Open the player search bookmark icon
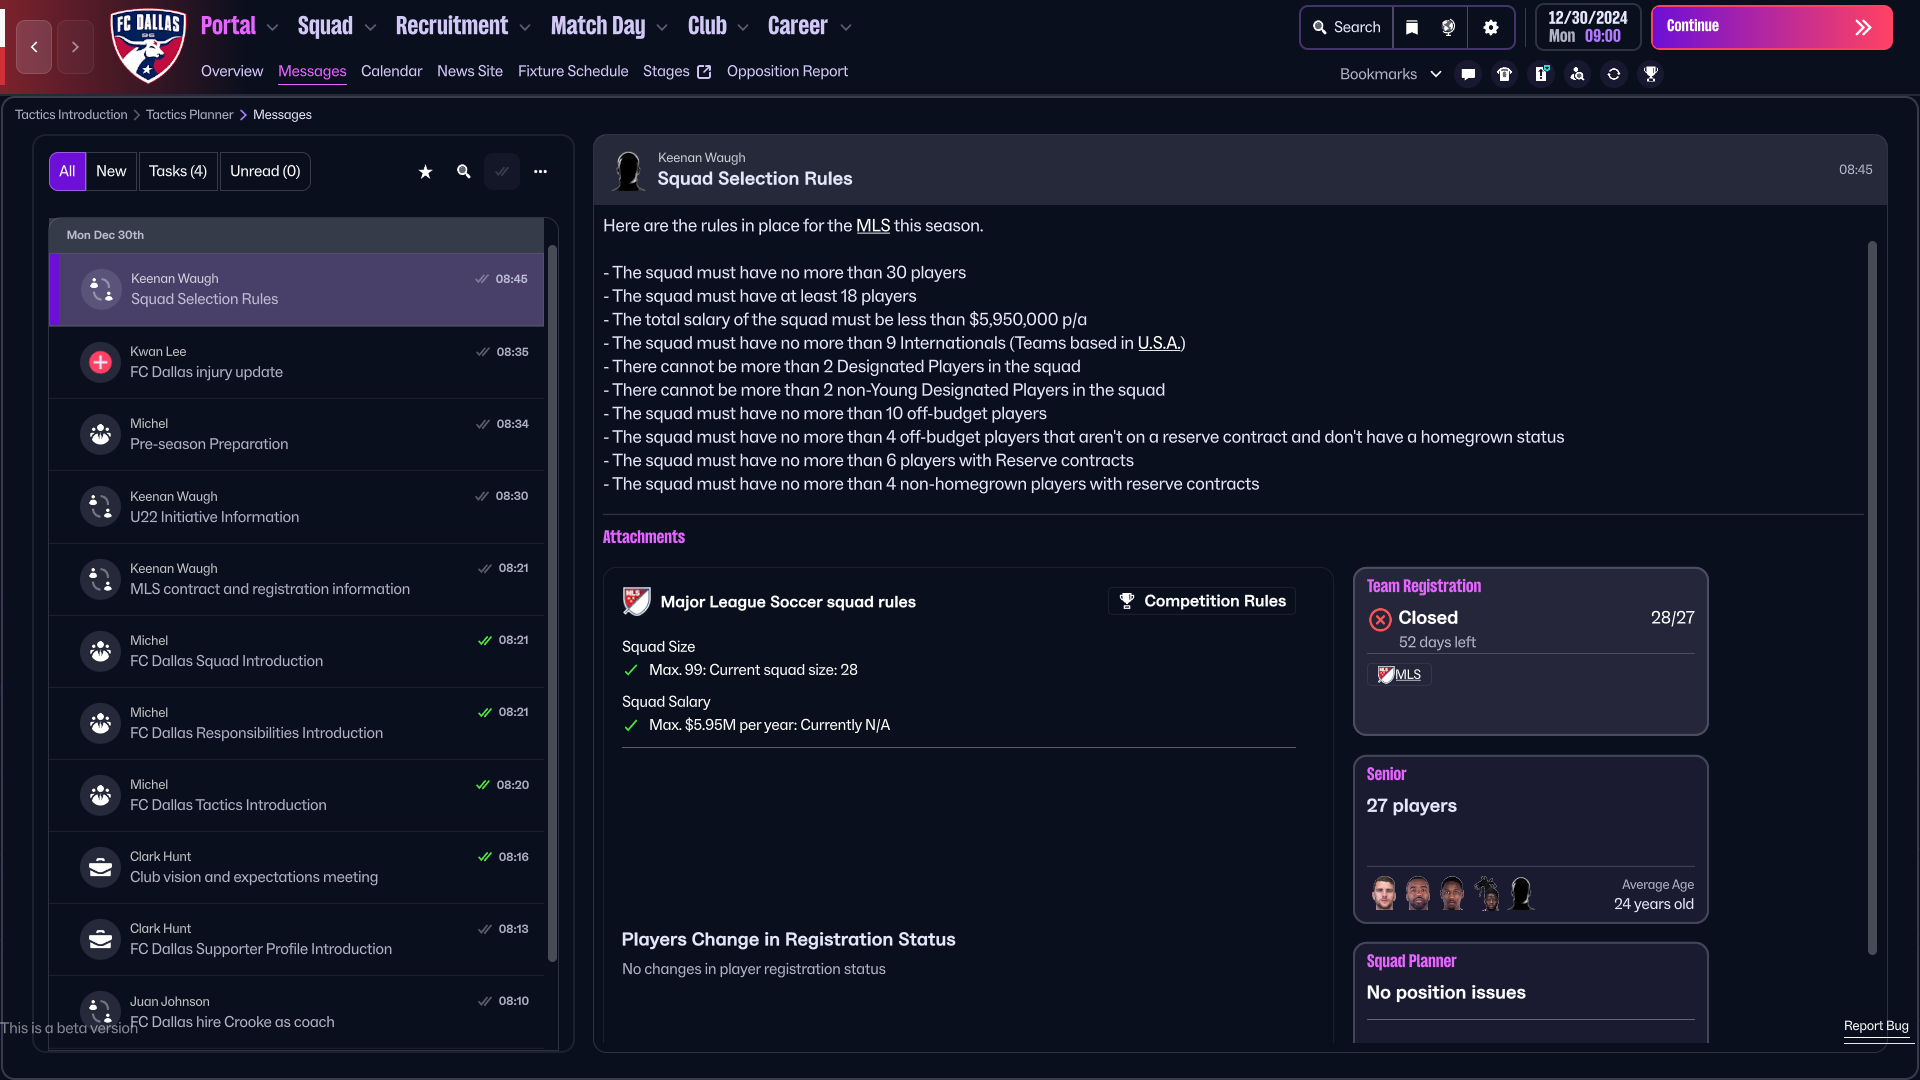 tap(1577, 74)
